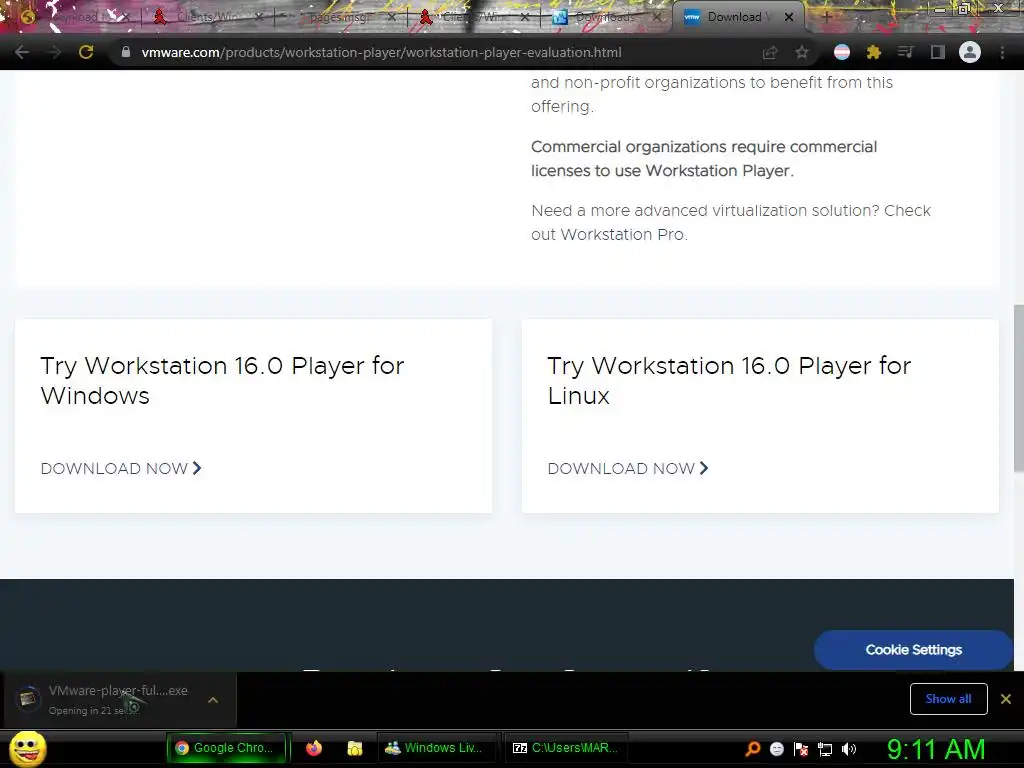Viewport: 1024px width, 768px height.
Task: Download Workstation Player for Windows
Action: pos(121,468)
